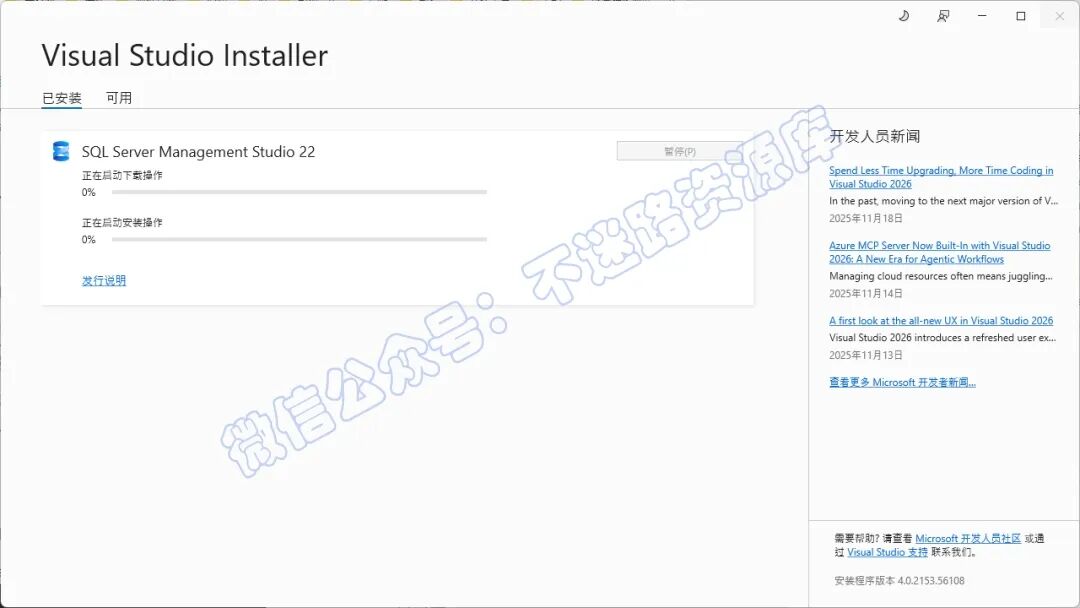Open the 发行说明 release notes link
Viewport: 1080px width, 608px height.
tap(104, 280)
